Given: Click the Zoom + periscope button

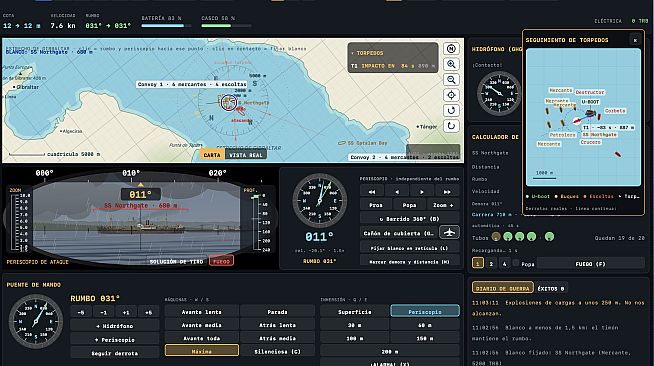Looking at the screenshot, I should coord(443,205).
